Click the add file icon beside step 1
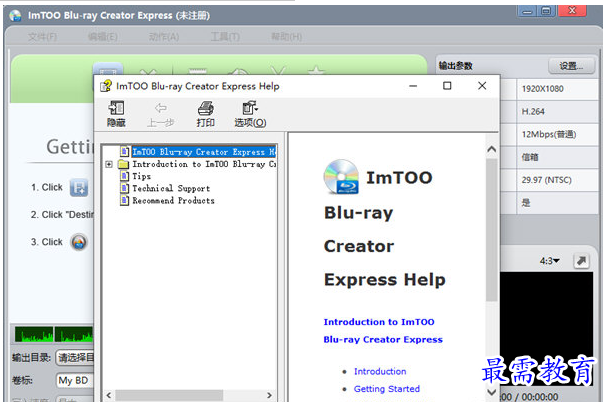Viewport: 603px width, 402px height. pos(79,188)
